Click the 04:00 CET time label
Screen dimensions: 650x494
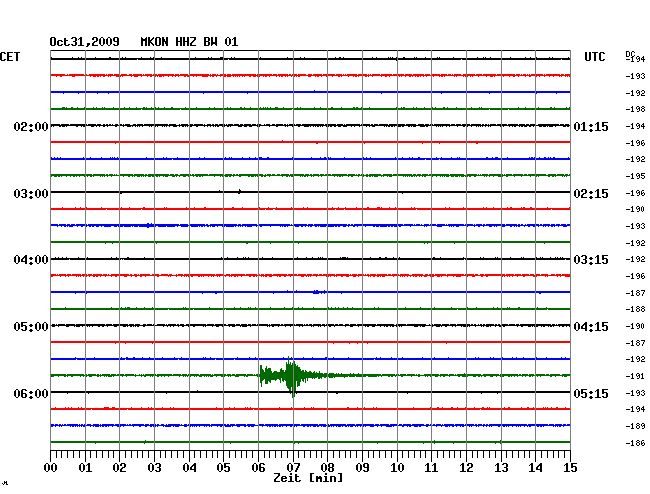31,260
